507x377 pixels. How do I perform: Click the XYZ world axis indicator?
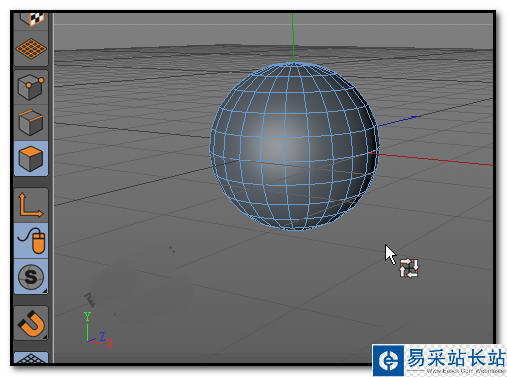(98, 330)
